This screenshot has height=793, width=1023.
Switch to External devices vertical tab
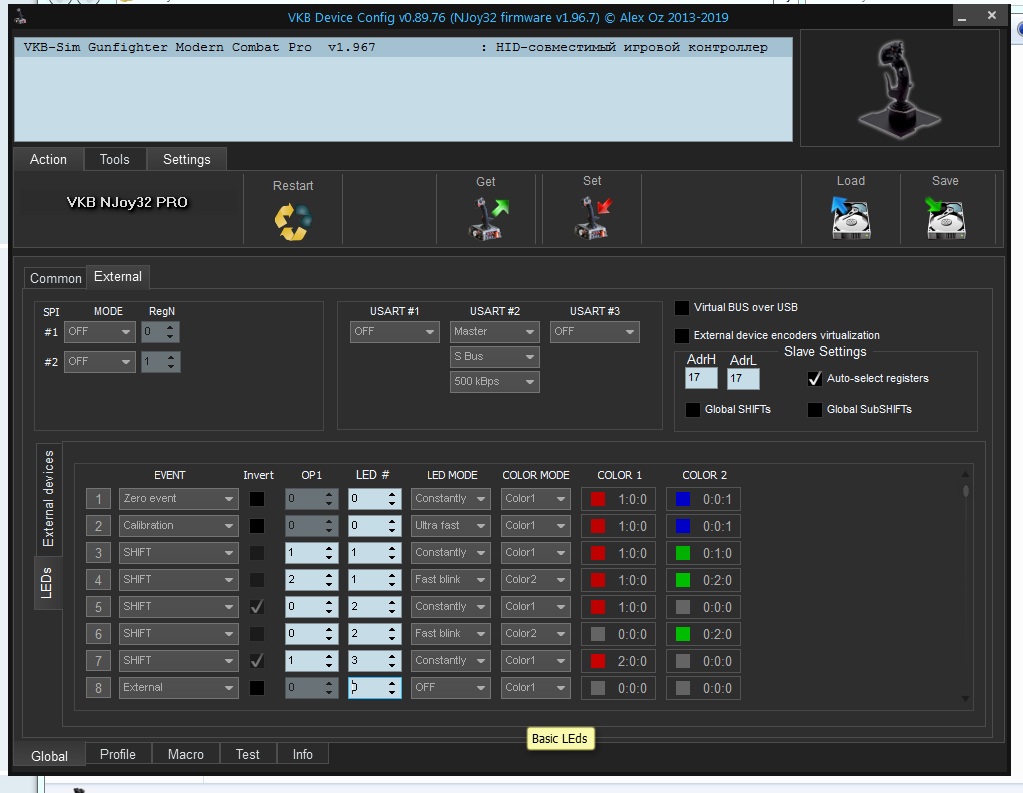tap(48, 499)
